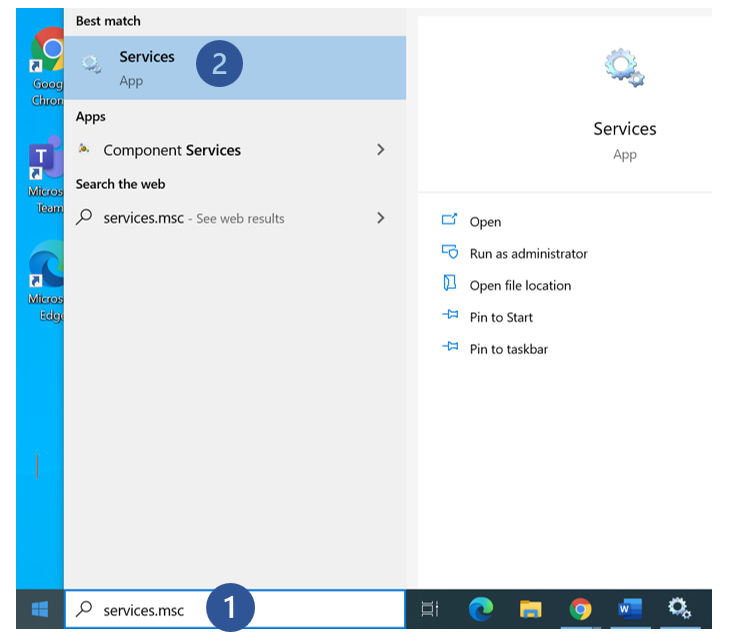
Task: Click the Services gear icon on taskbar
Action: (680, 609)
